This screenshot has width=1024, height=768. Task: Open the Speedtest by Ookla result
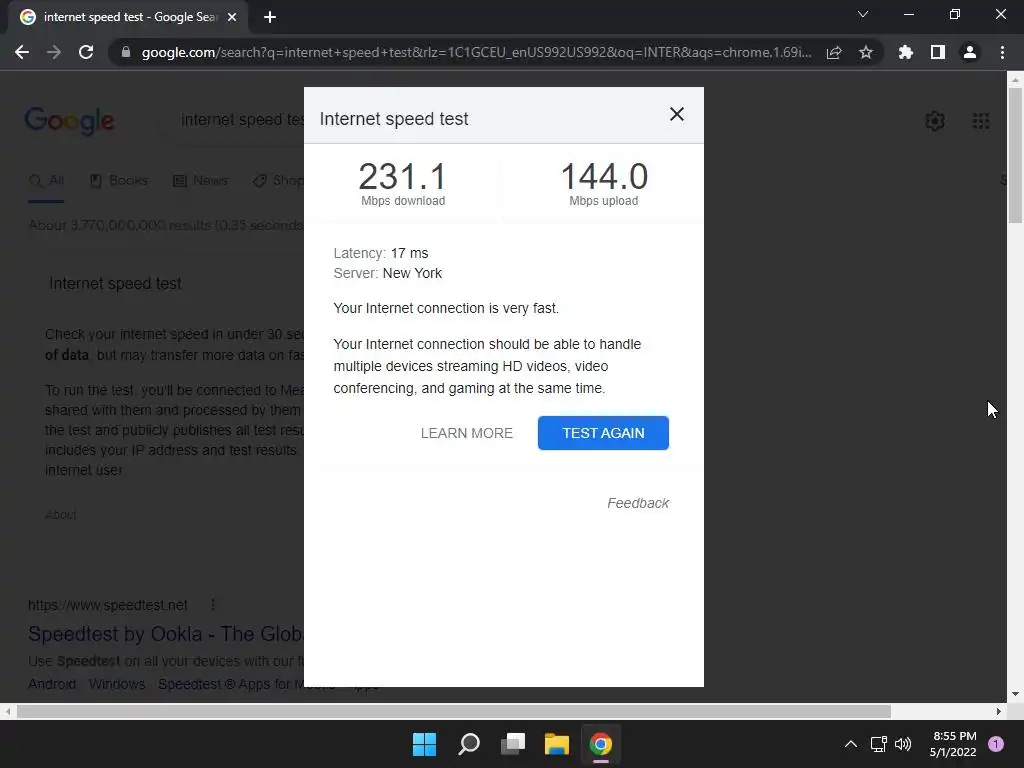pos(165,633)
